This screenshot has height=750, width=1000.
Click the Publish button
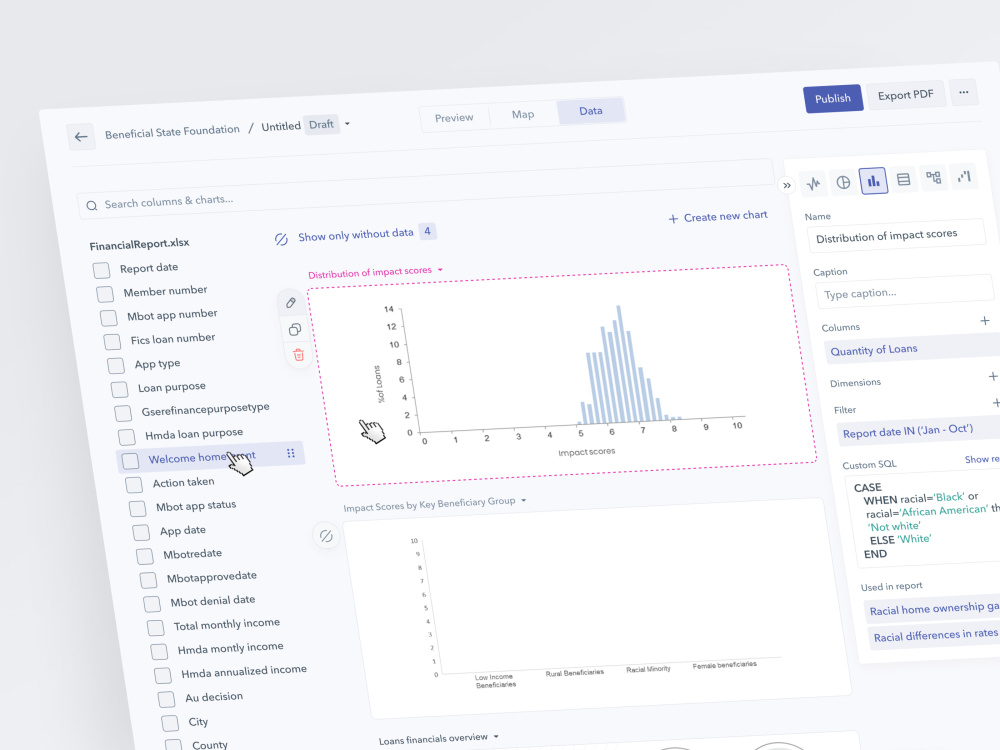[x=833, y=98]
